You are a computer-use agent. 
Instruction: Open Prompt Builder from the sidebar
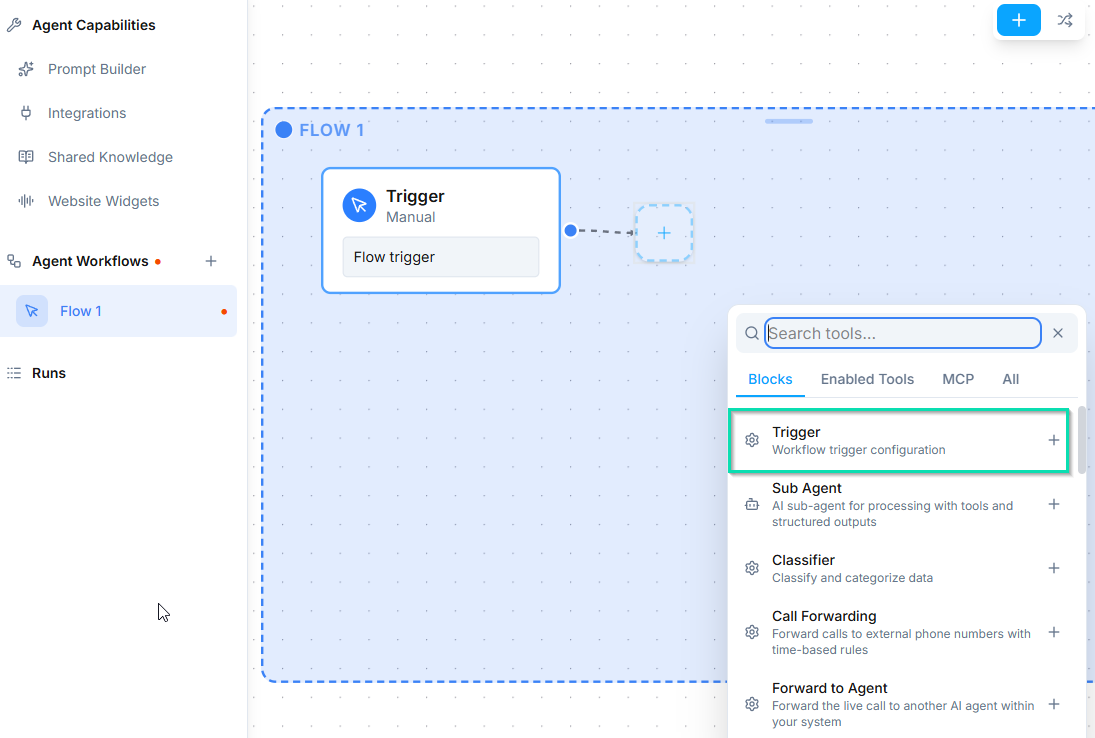(x=96, y=68)
